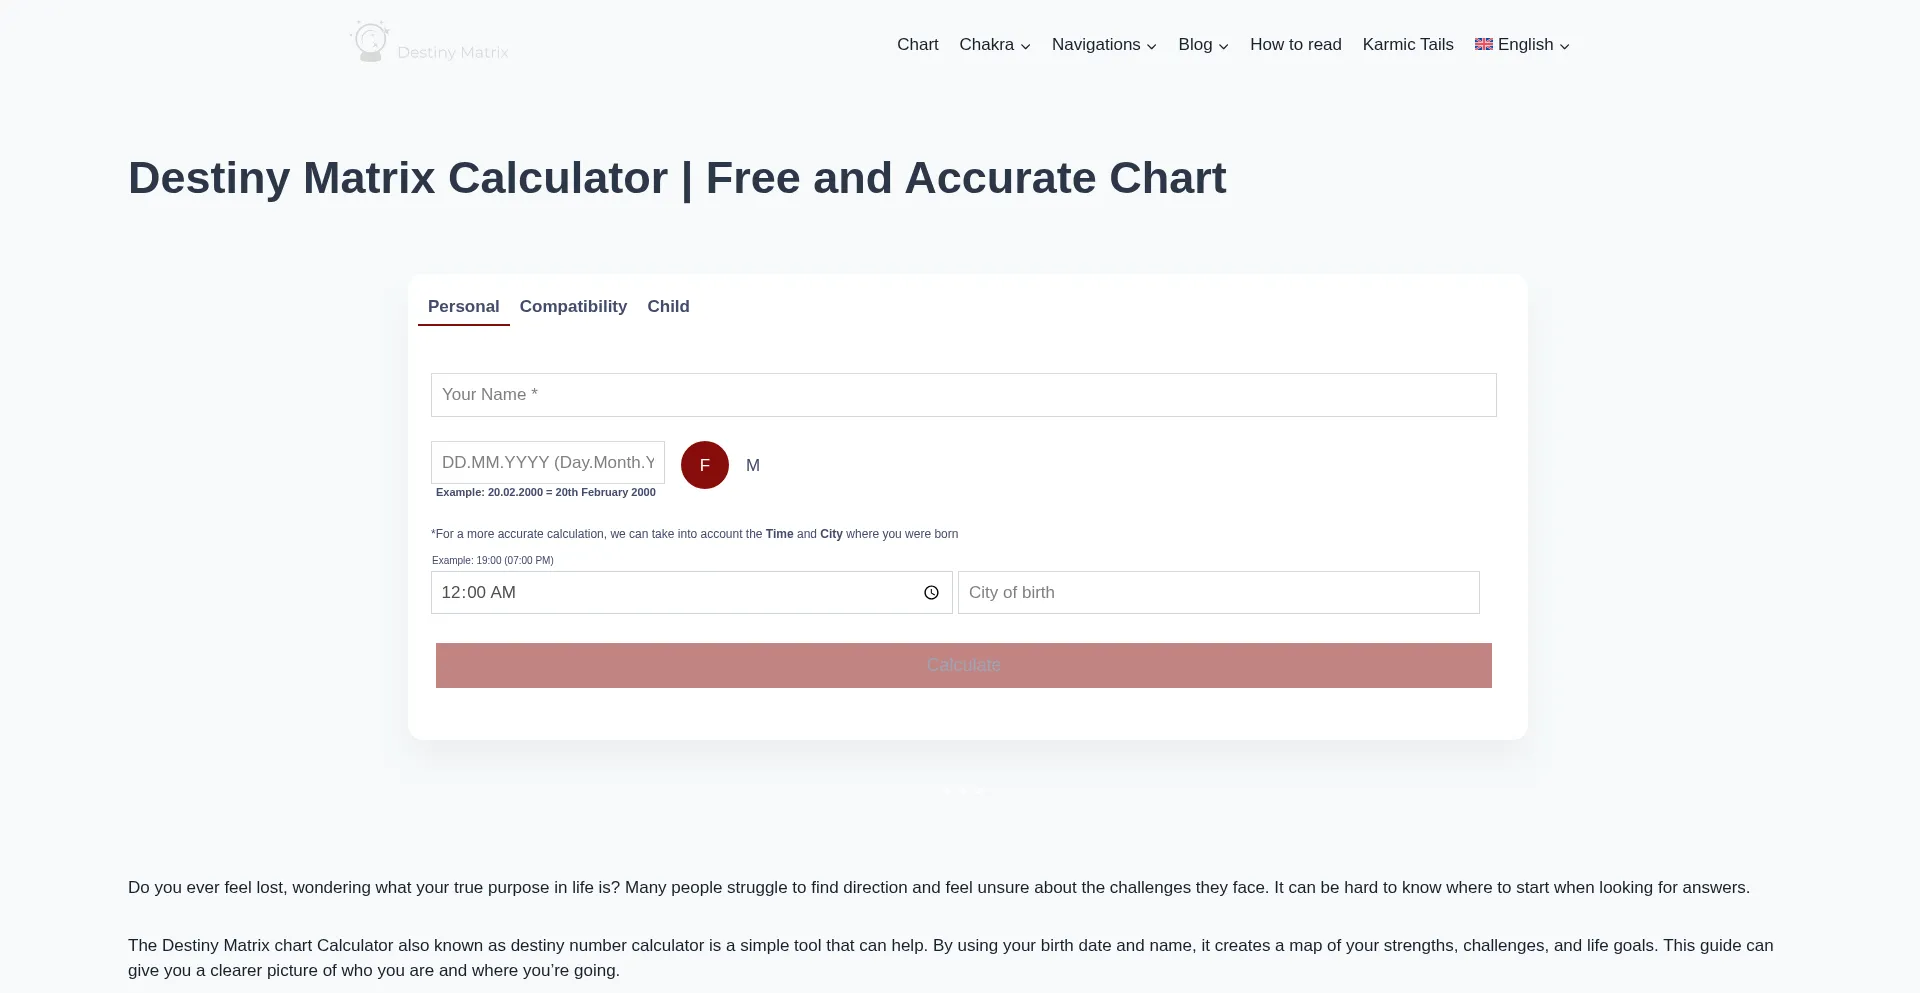Viewport: 1920px width, 993px height.
Task: Open the Karmic Tails link
Action: [1407, 45]
